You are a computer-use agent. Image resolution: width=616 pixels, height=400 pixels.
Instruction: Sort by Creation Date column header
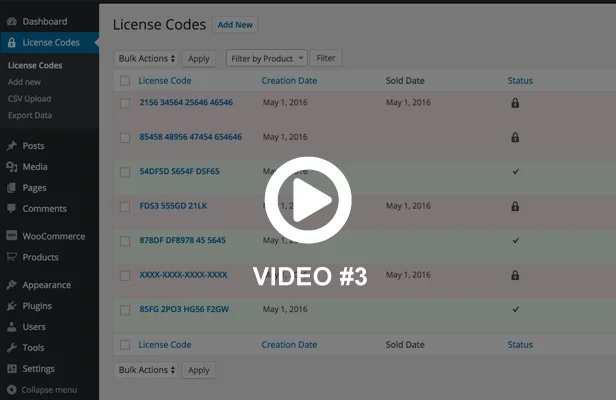pyautogui.click(x=289, y=81)
